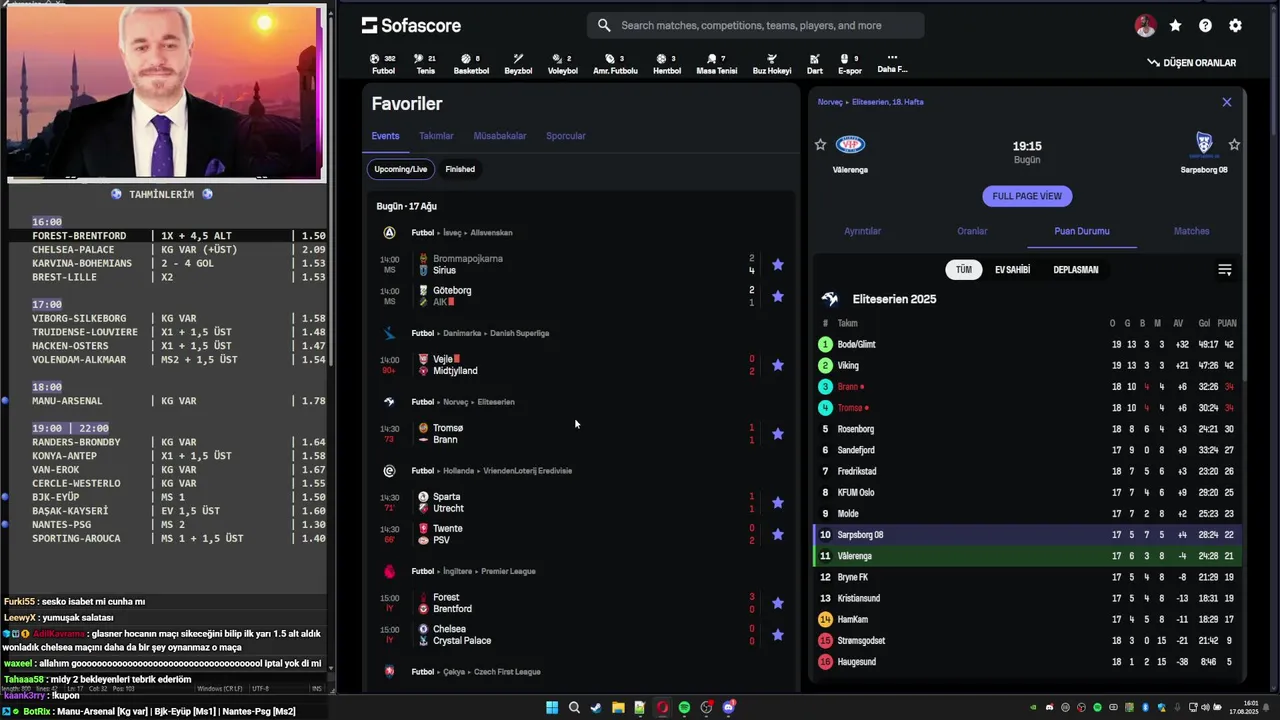The image size is (1280, 720).
Task: Click the Vålerenga team logo
Action: point(850,145)
